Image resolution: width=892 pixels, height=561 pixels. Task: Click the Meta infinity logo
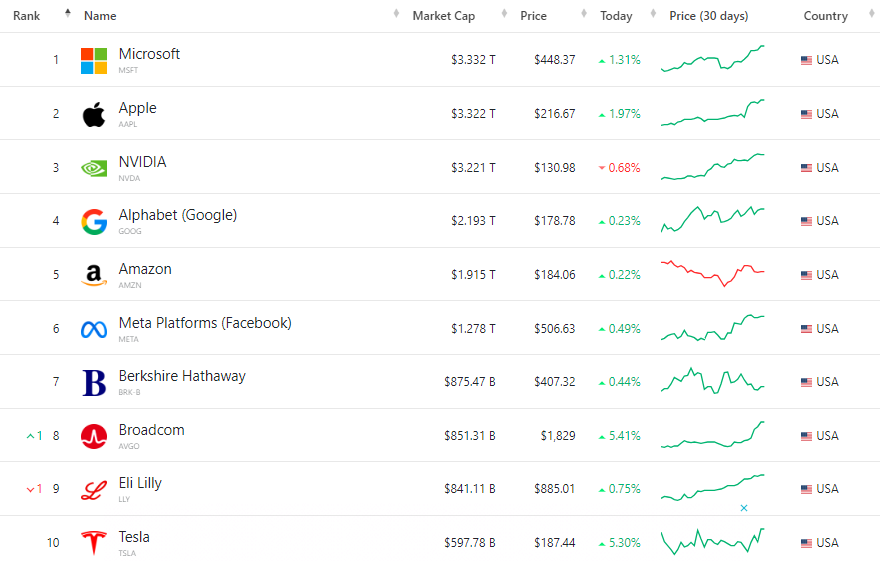94,329
